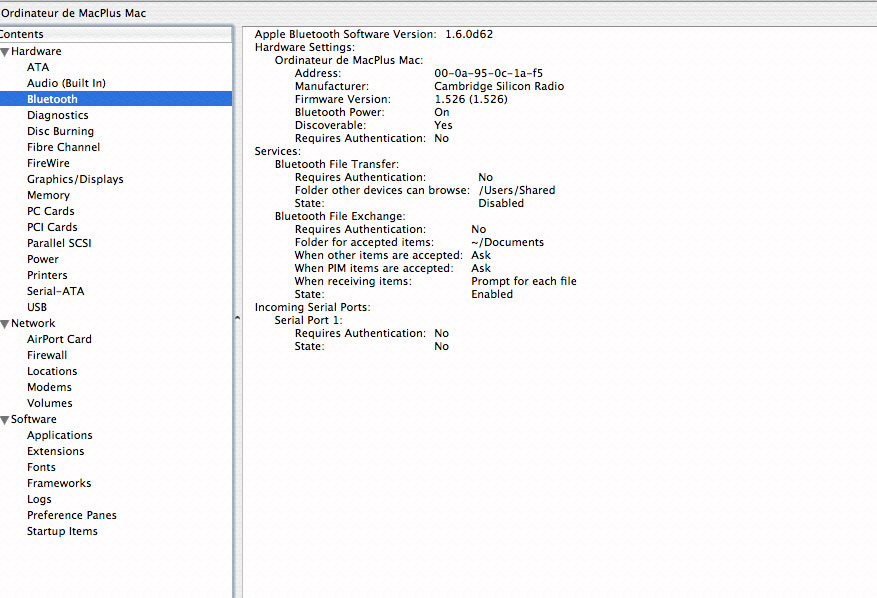Select the highlighted Bluetooth entry
The image size is (877, 598).
point(116,99)
